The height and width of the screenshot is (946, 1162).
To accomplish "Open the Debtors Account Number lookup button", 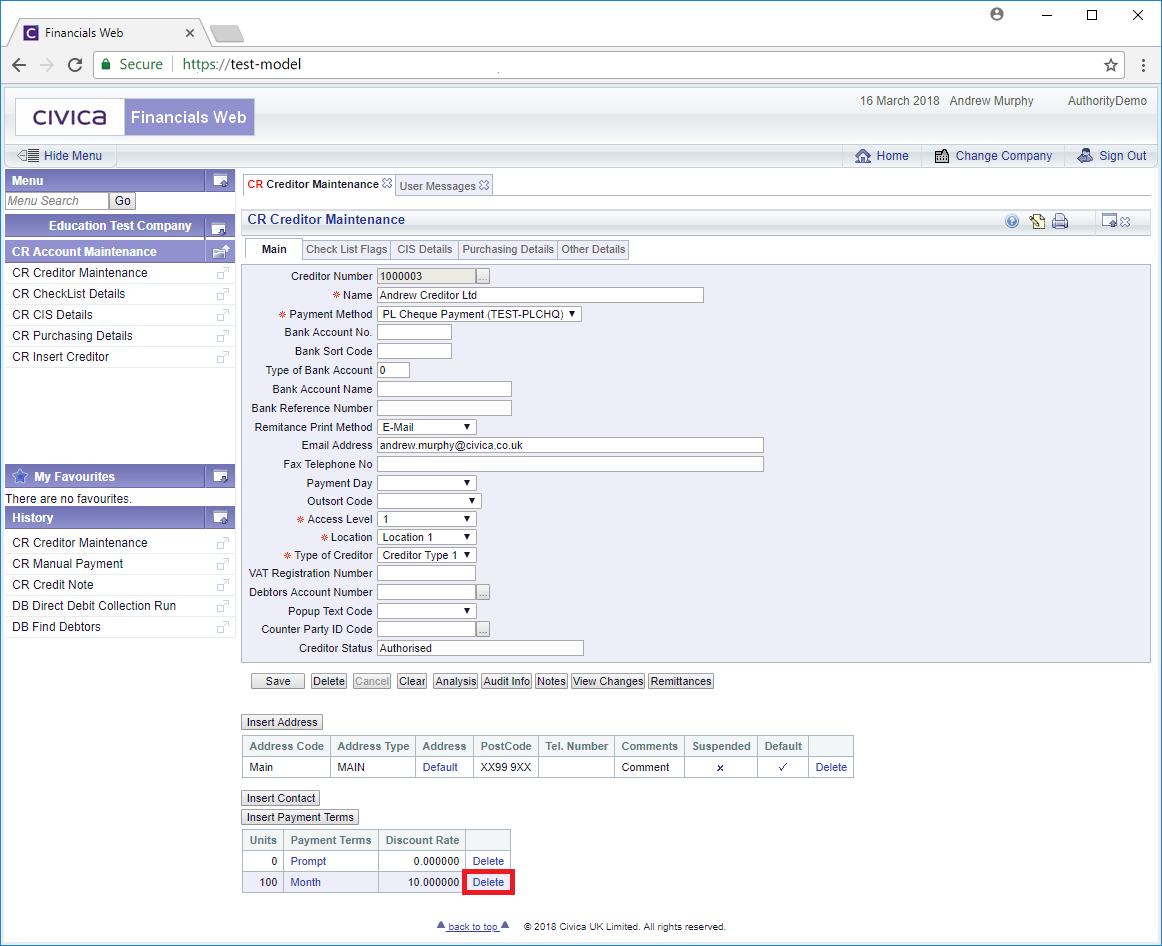I will [483, 593].
